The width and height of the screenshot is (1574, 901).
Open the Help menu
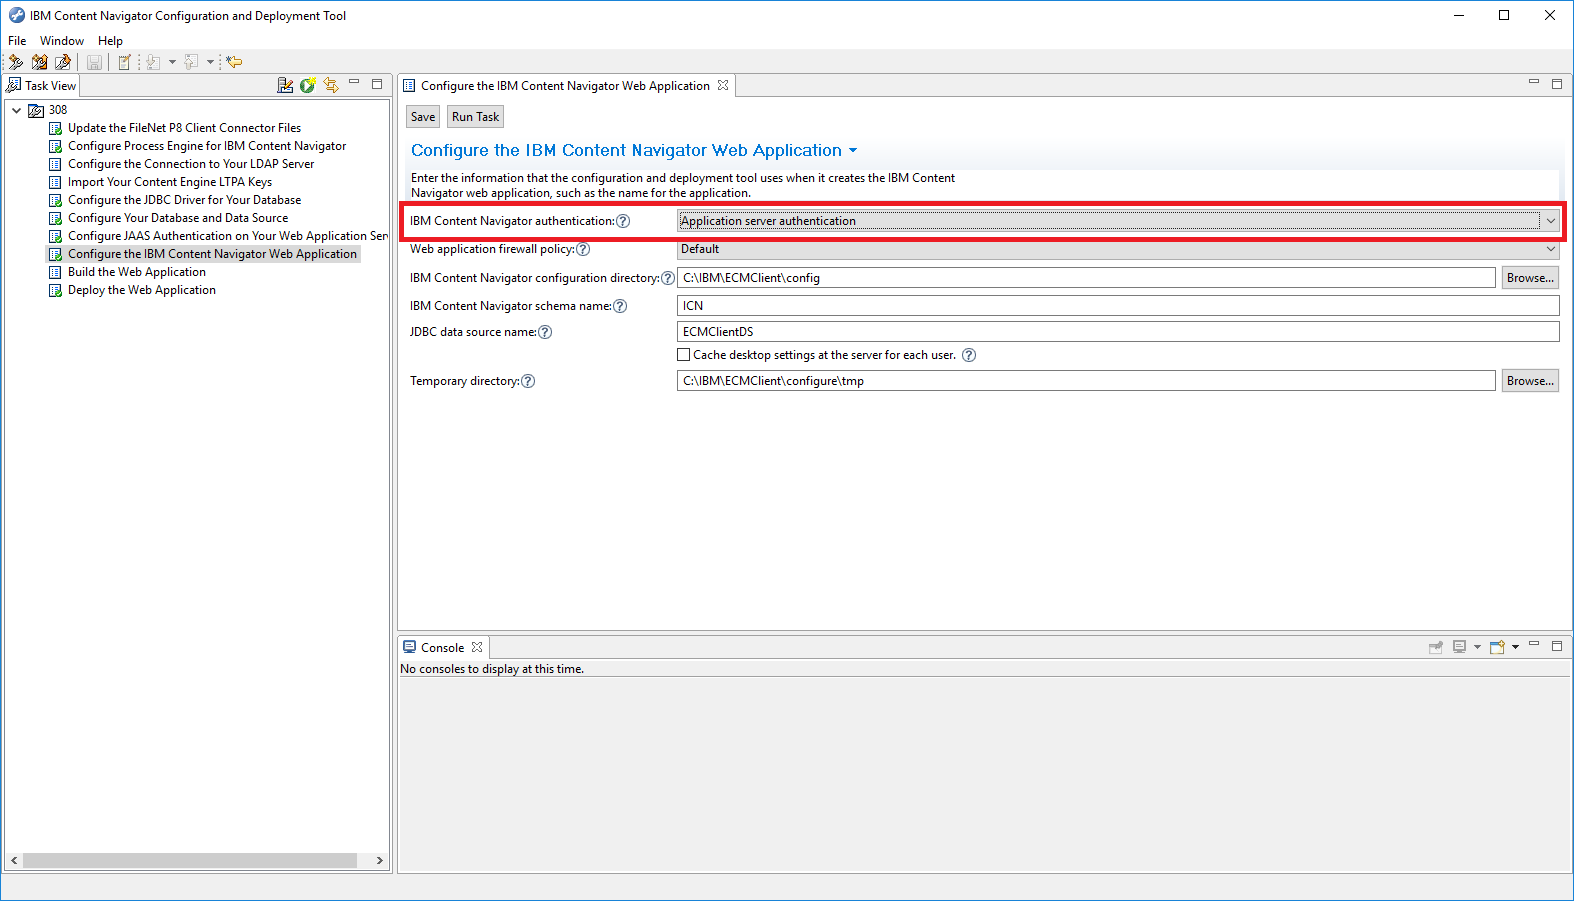click(x=110, y=41)
